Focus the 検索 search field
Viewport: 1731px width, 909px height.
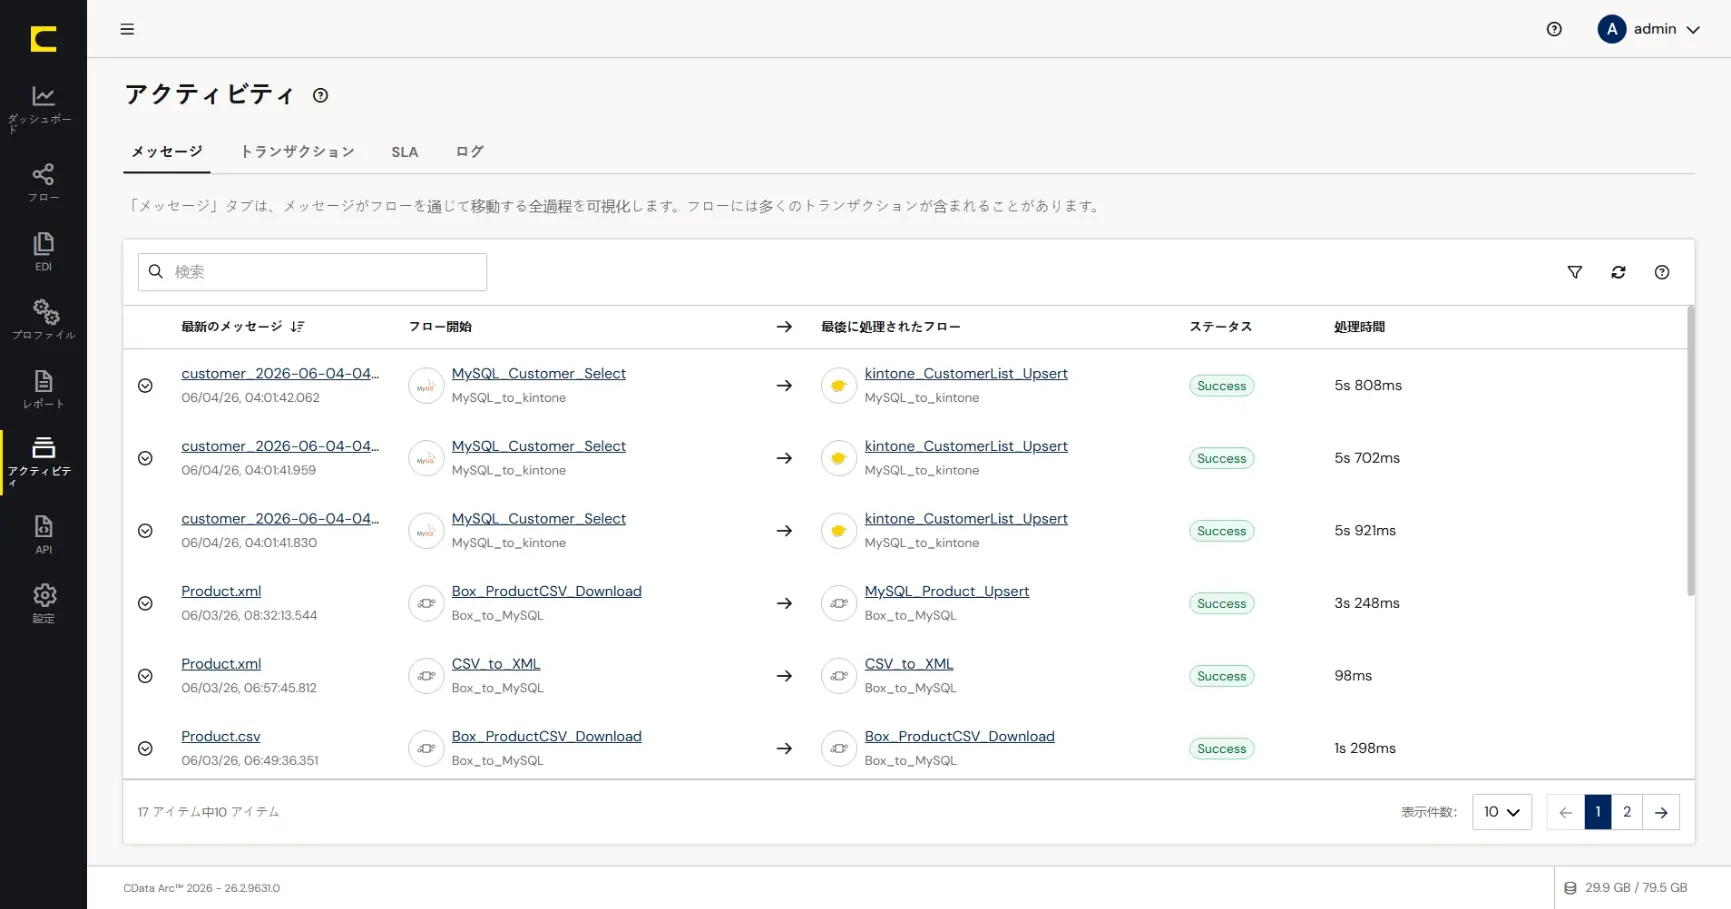pyautogui.click(x=312, y=272)
